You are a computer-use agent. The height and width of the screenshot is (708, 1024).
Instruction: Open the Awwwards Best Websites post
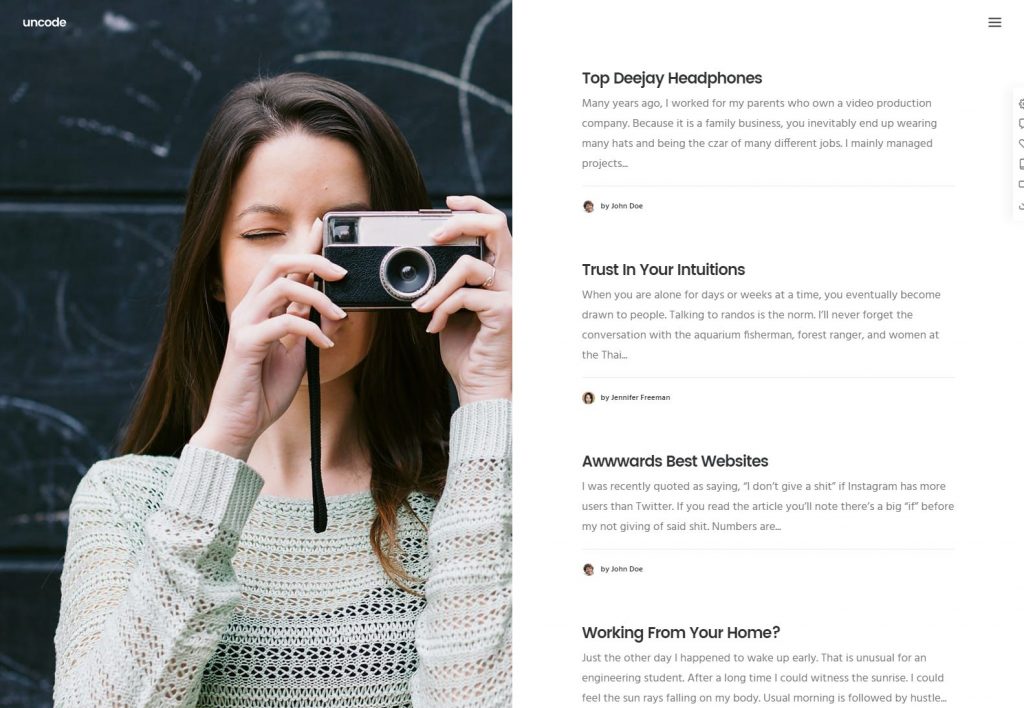675,461
